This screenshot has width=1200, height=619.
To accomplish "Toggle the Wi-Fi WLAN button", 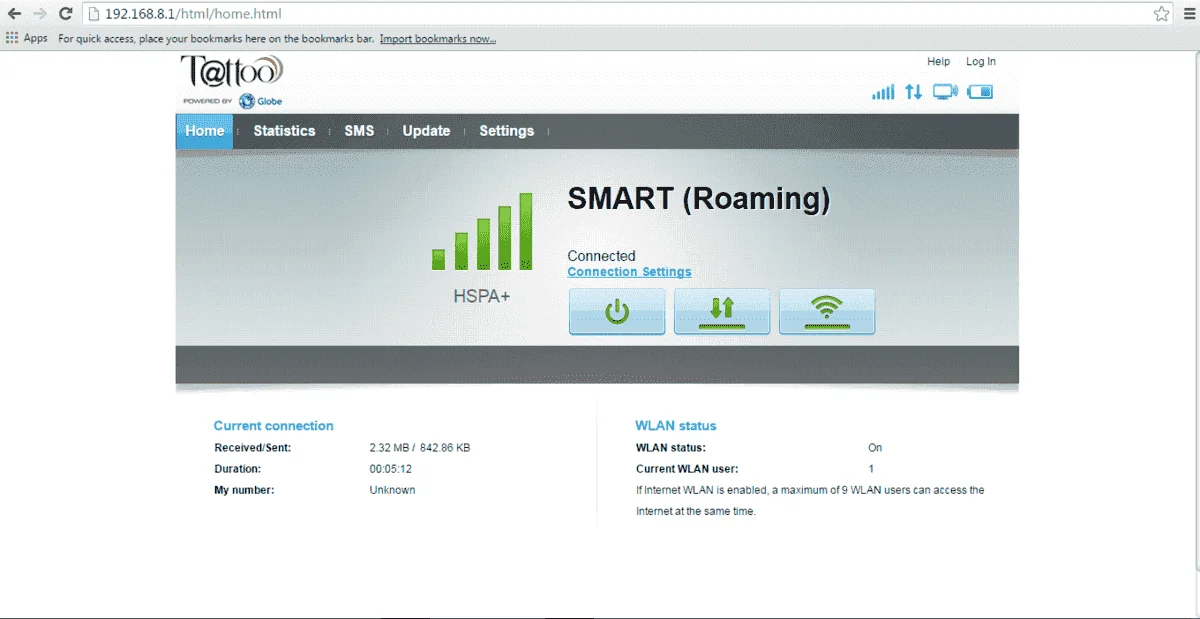I will click(827, 311).
